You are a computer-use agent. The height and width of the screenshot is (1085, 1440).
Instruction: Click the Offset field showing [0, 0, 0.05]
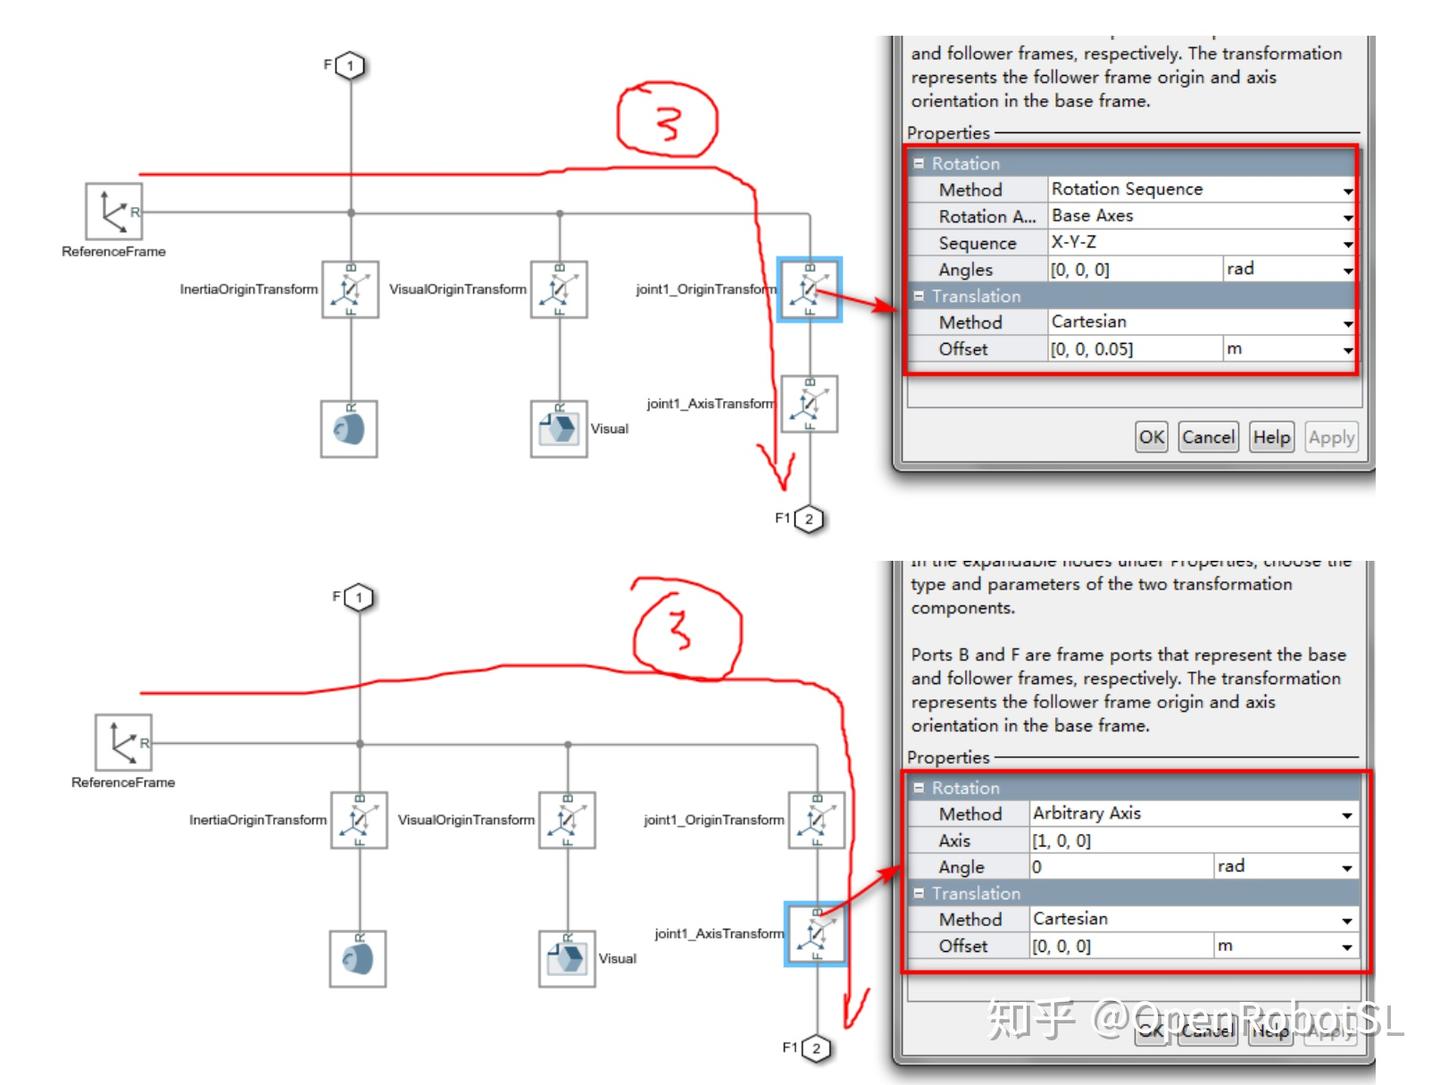click(1135, 349)
